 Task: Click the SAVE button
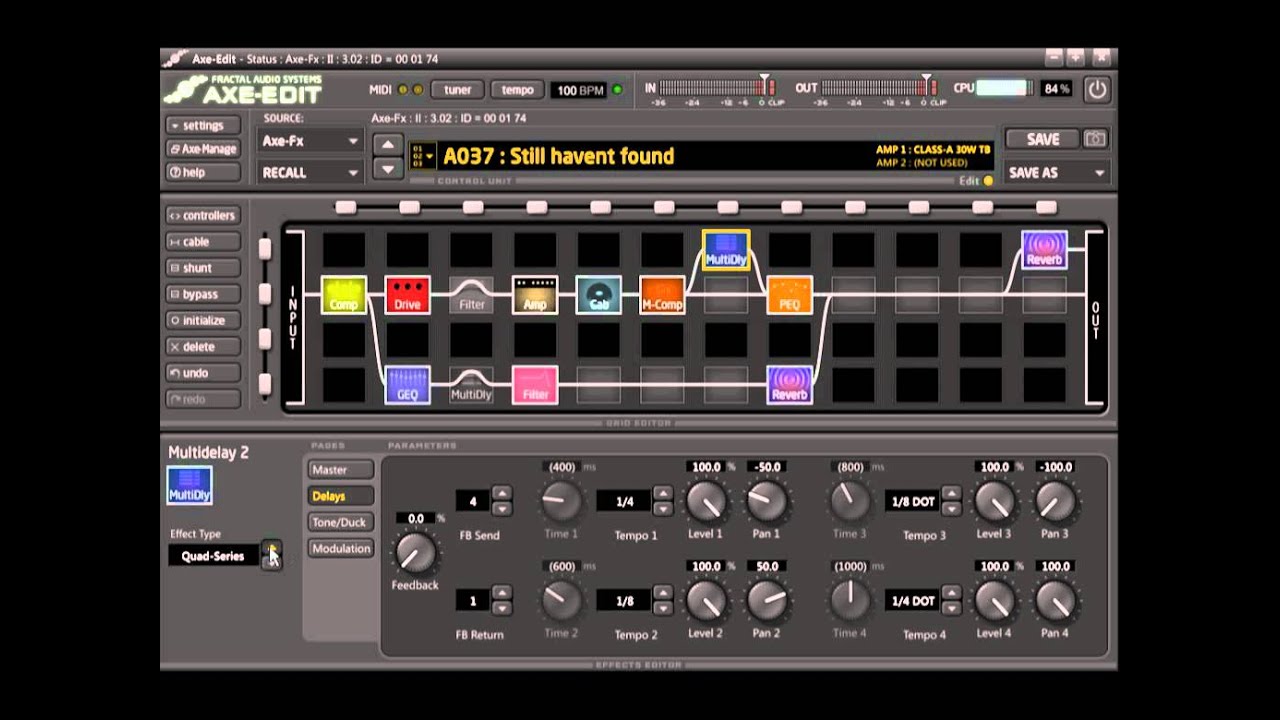point(1043,139)
